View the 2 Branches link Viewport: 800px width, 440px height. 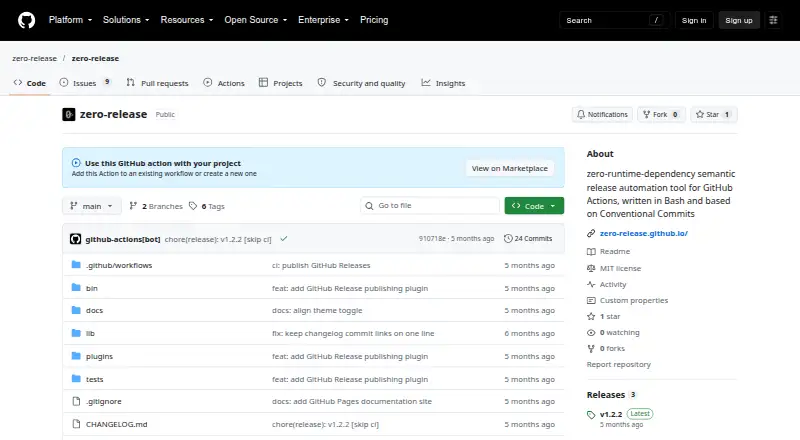[x=156, y=206]
